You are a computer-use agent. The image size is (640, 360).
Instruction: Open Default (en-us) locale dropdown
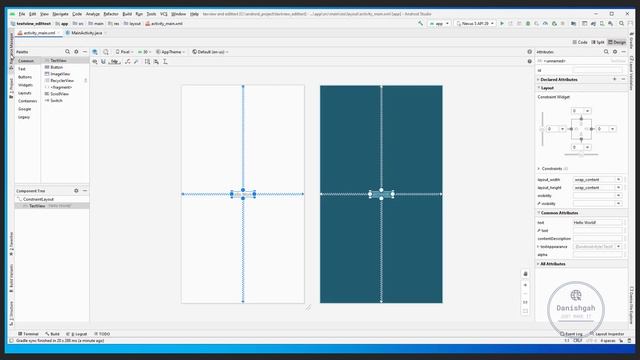[210, 52]
